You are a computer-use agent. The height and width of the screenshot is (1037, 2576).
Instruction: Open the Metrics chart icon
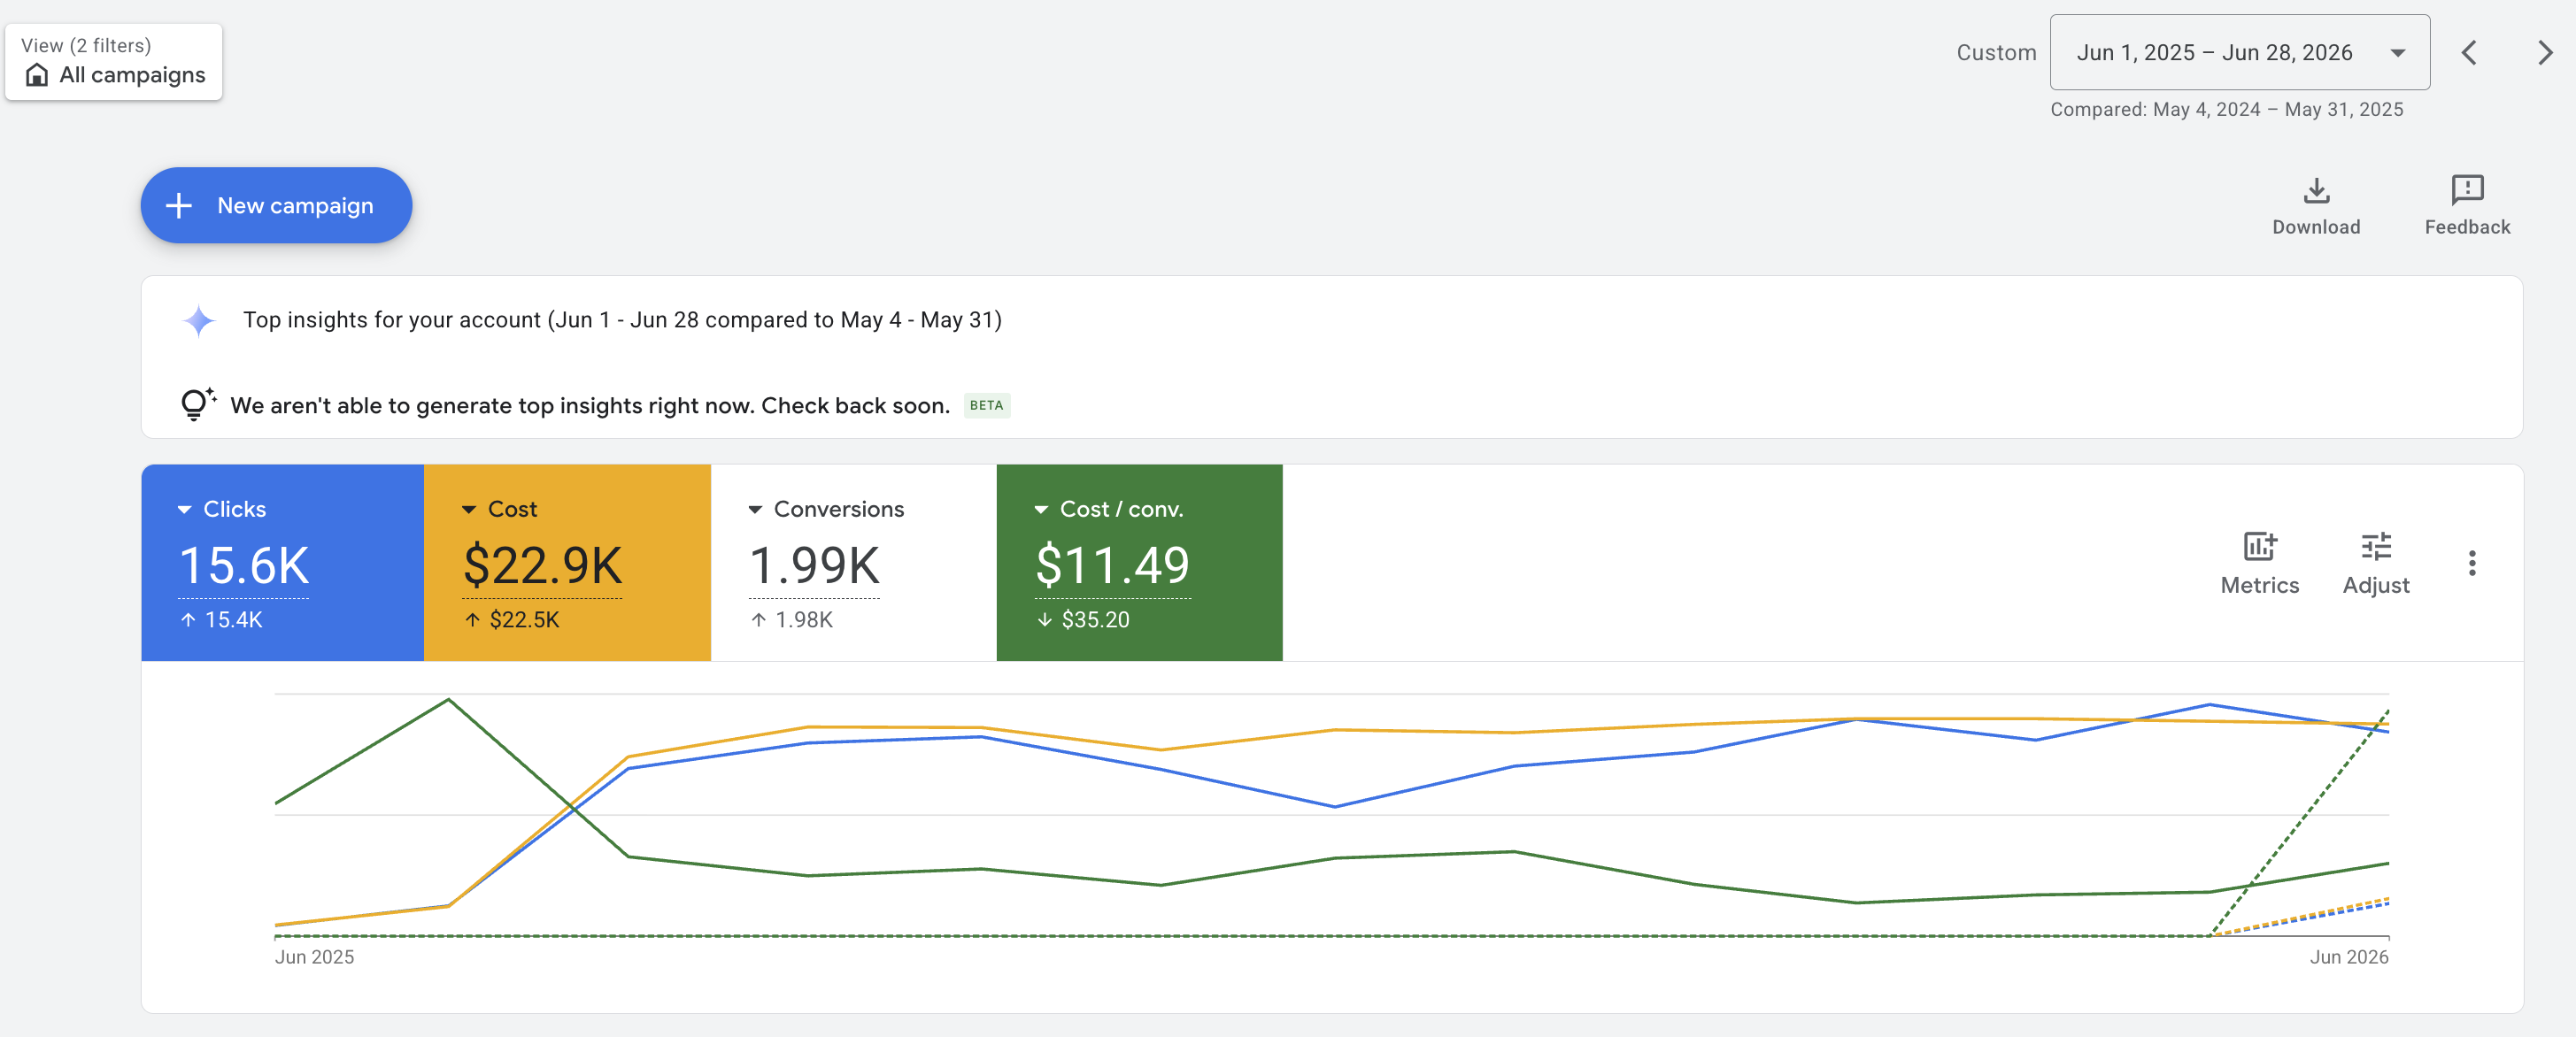tap(2259, 546)
